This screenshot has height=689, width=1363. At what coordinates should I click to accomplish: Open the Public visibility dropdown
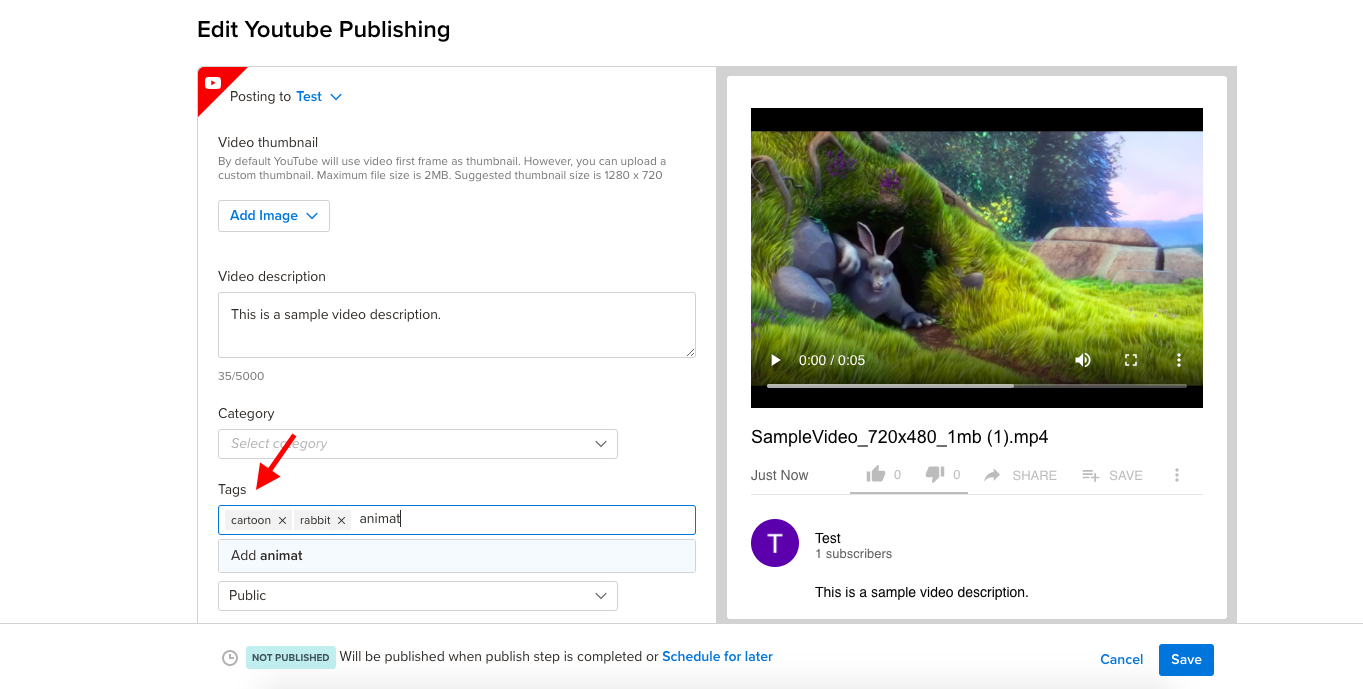418,596
